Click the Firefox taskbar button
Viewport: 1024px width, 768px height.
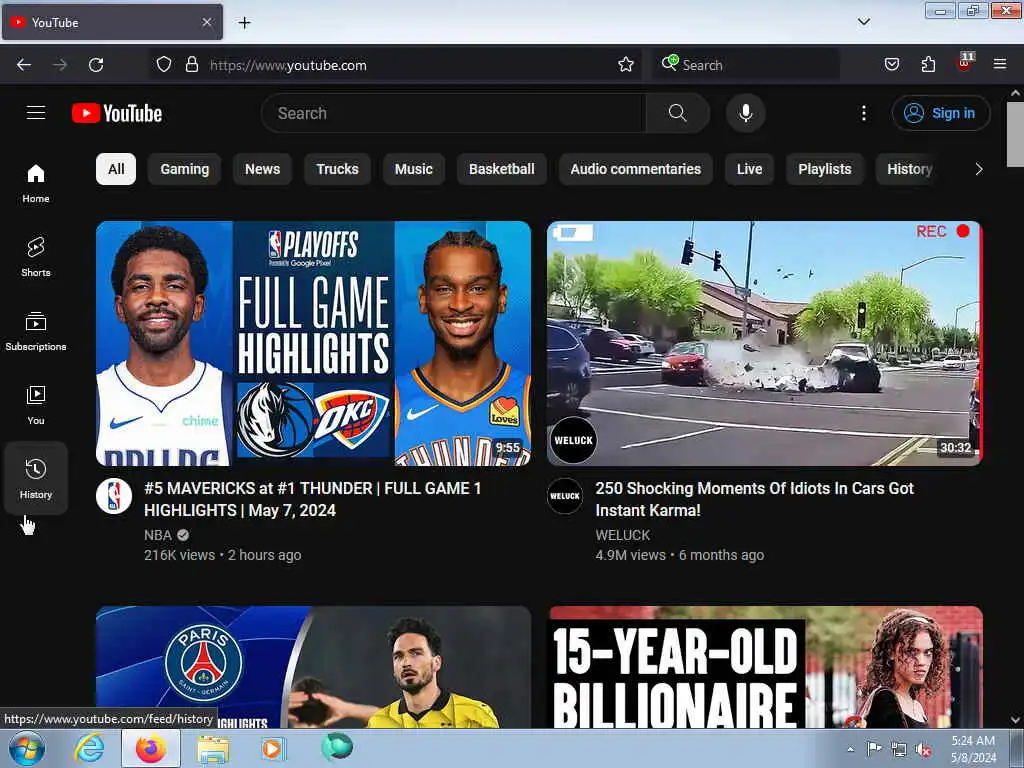[151, 748]
